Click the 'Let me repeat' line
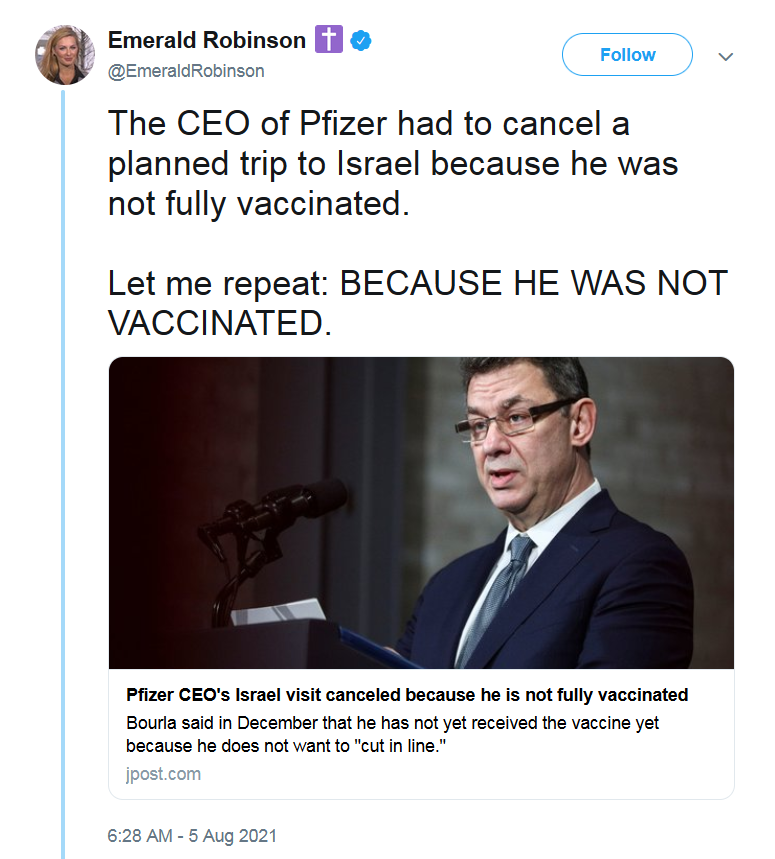775x859 pixels. [417, 283]
